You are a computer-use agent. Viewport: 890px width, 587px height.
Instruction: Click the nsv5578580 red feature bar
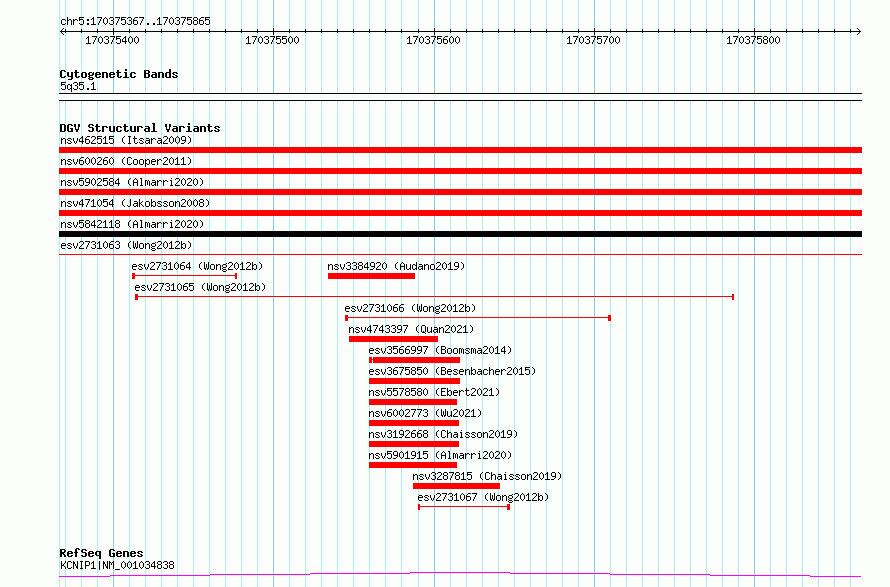pyautogui.click(x=413, y=402)
